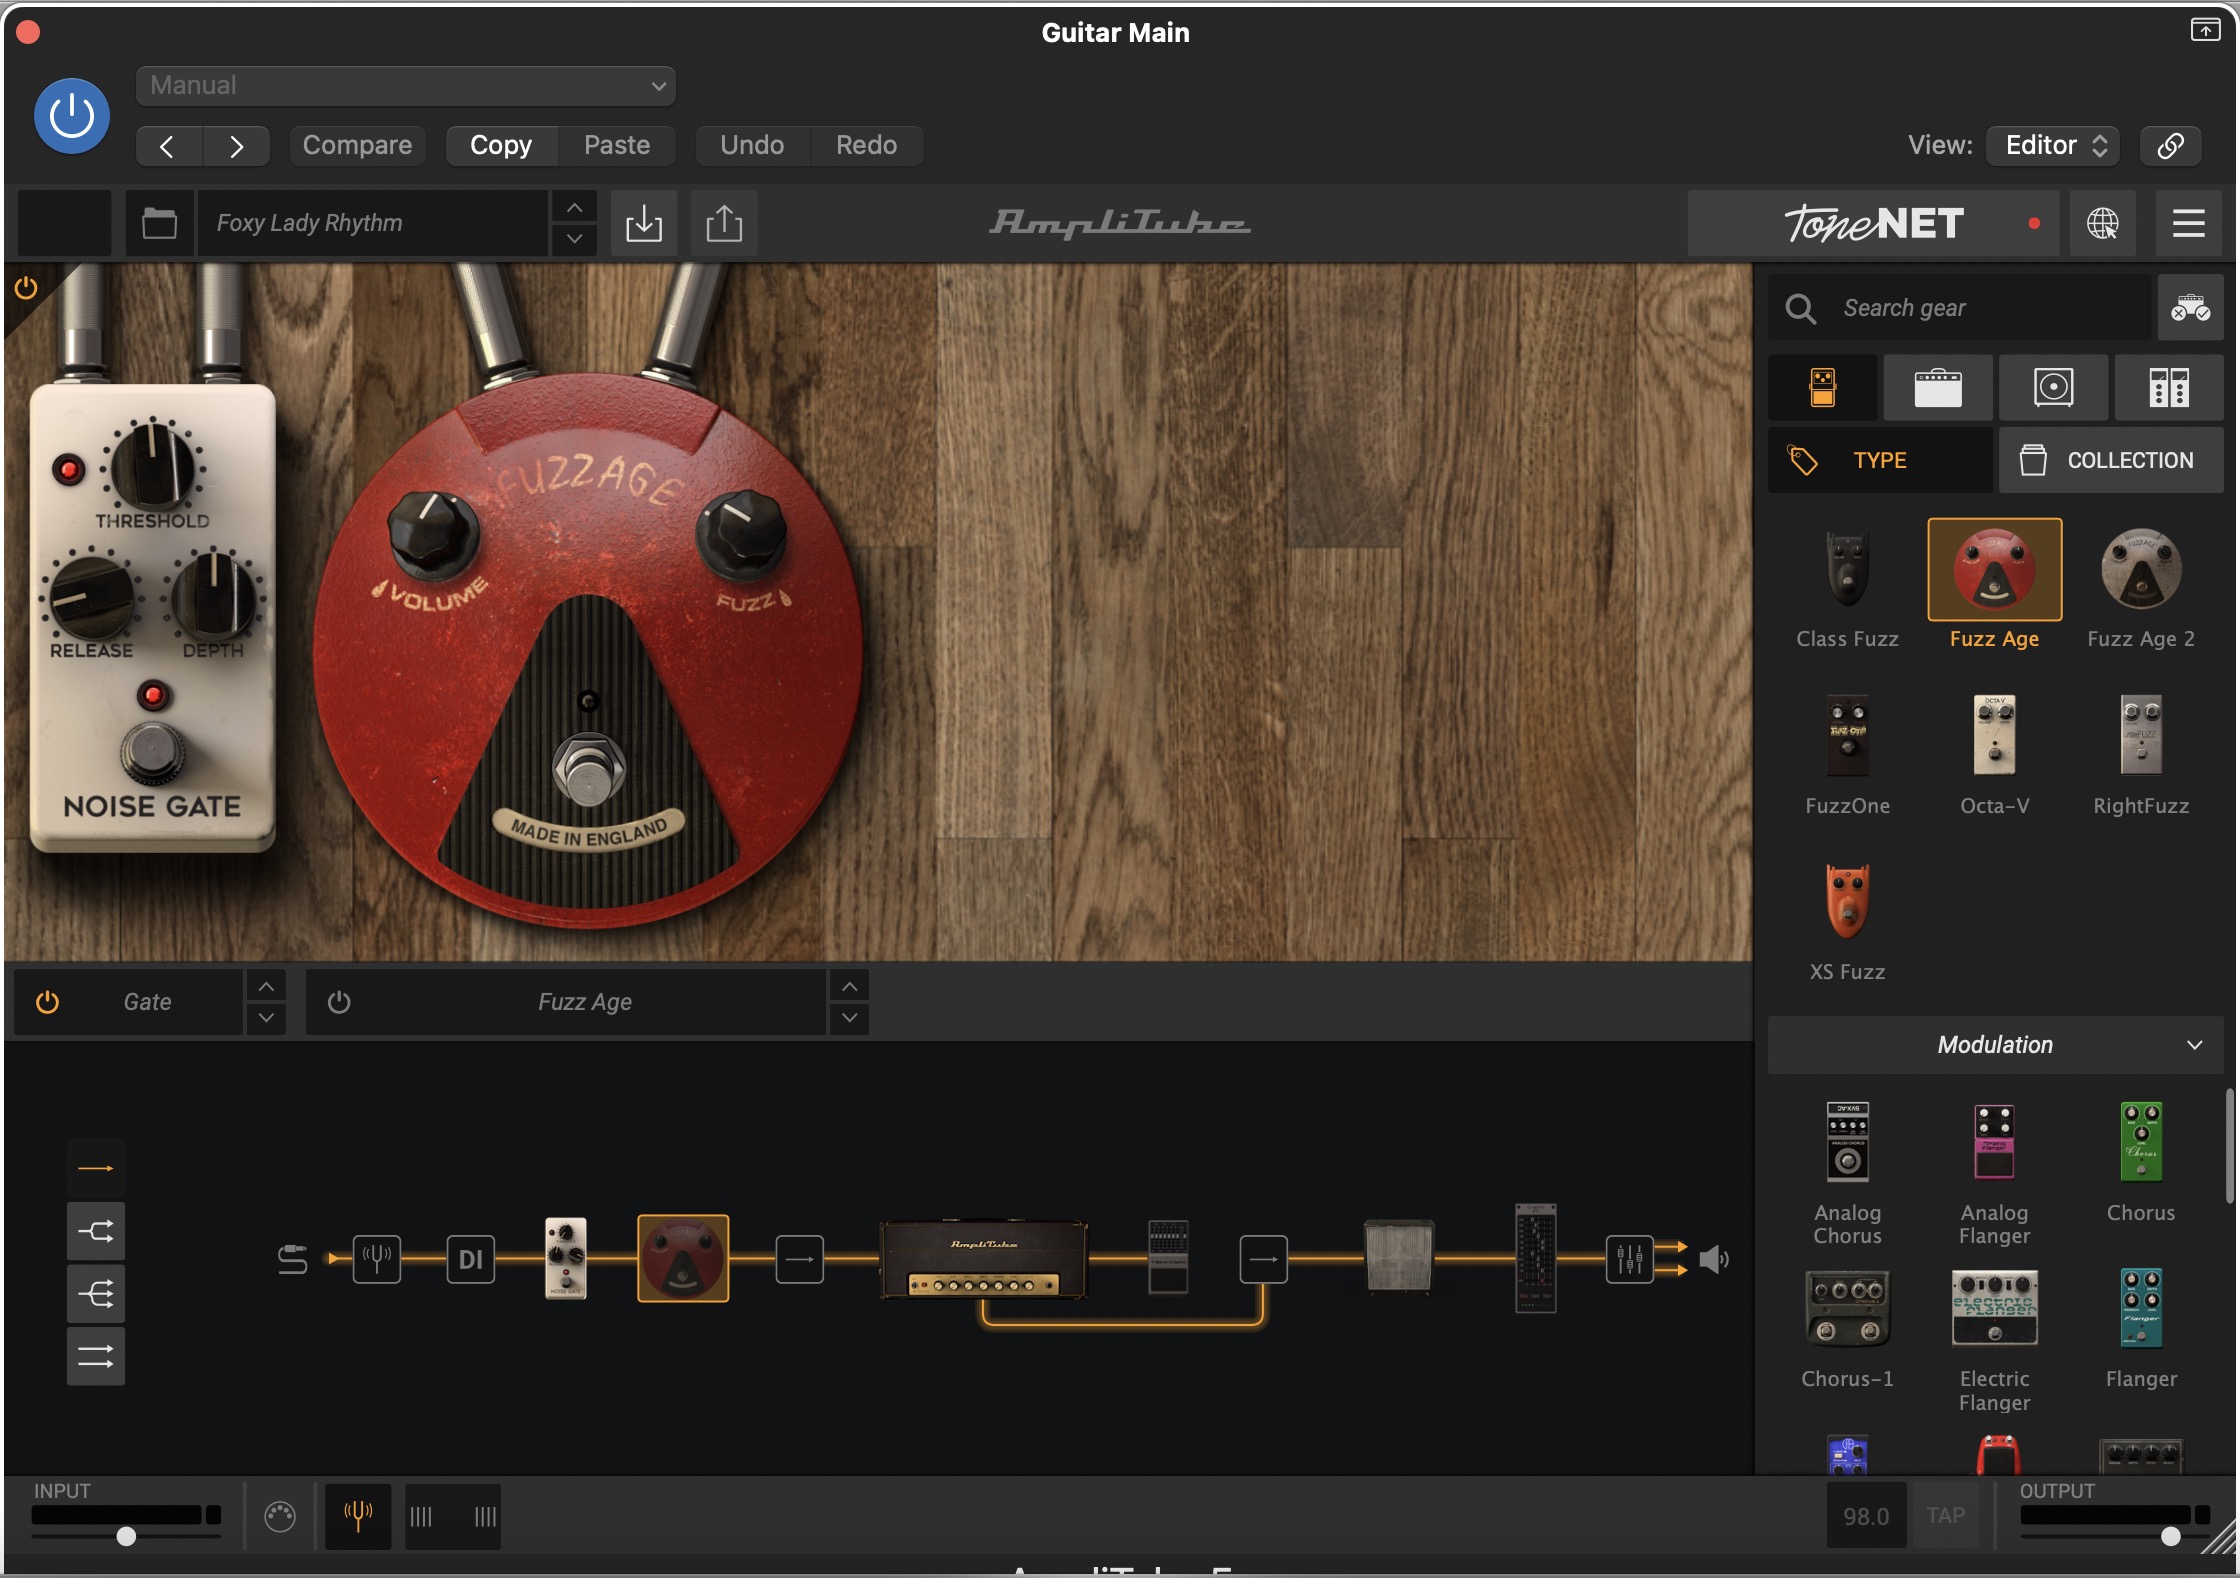Select the two parallel chains routing option

pyautogui.click(x=96, y=1357)
